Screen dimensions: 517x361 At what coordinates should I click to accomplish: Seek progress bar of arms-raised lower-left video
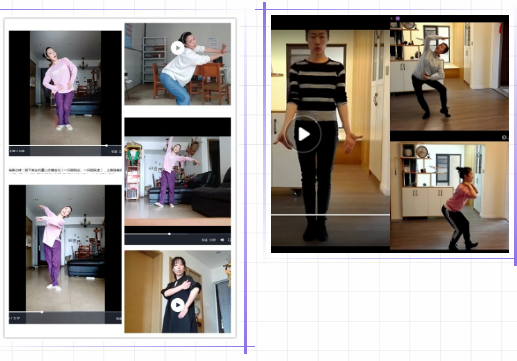pos(65,312)
